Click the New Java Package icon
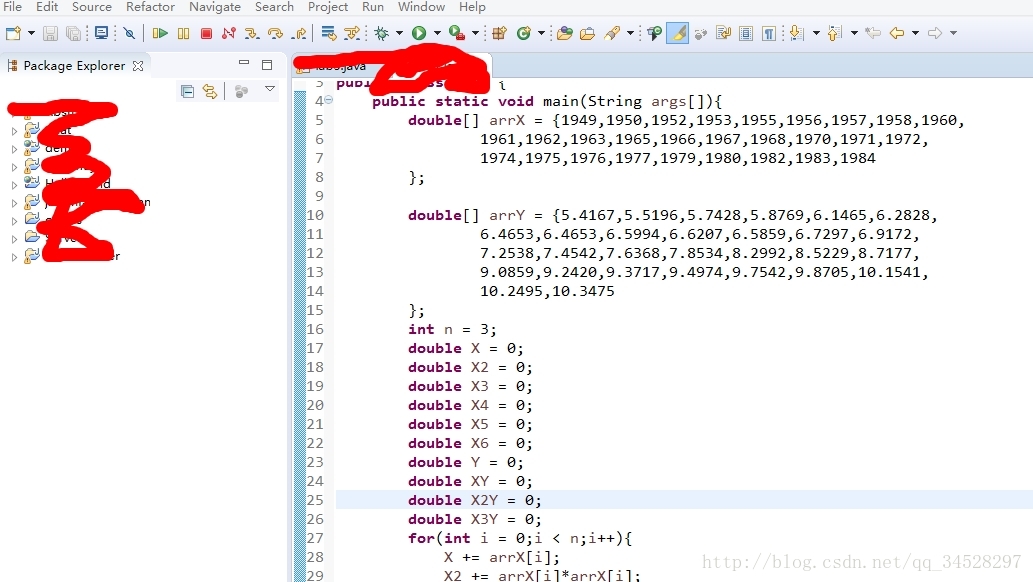Image resolution: width=1033 pixels, height=582 pixels. click(x=499, y=33)
